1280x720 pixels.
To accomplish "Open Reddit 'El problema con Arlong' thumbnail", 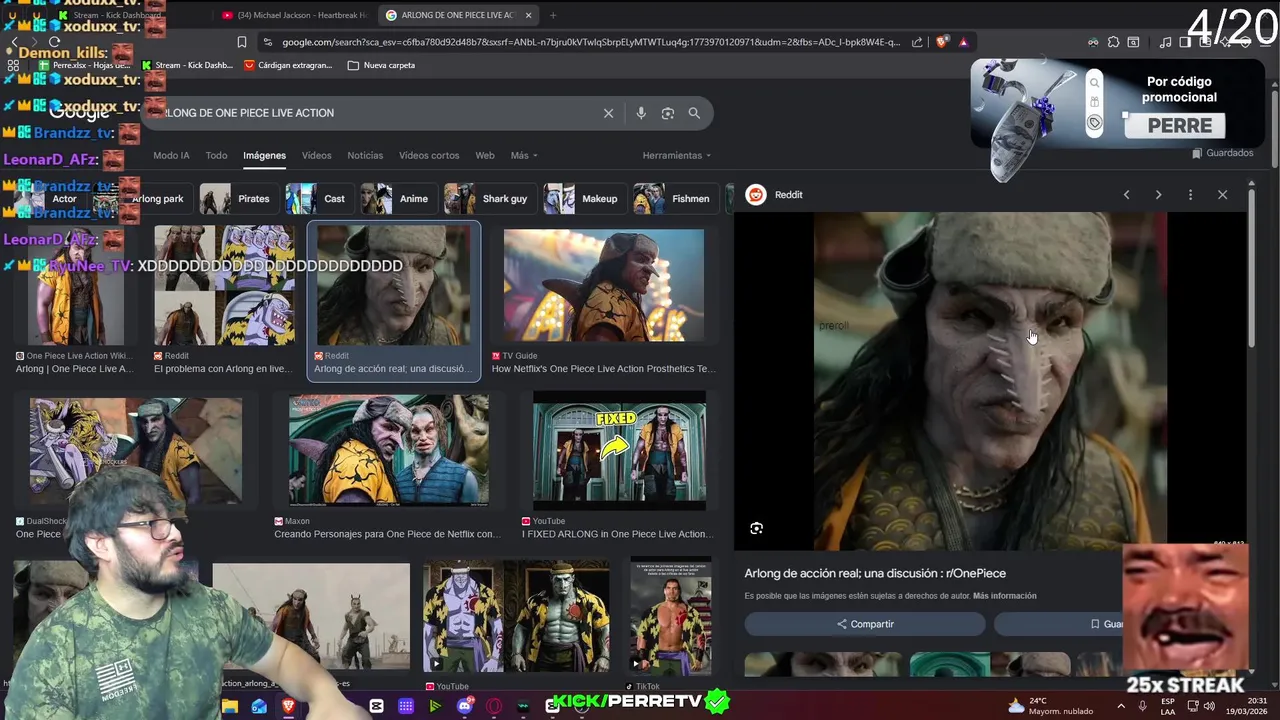I will 225,286.
